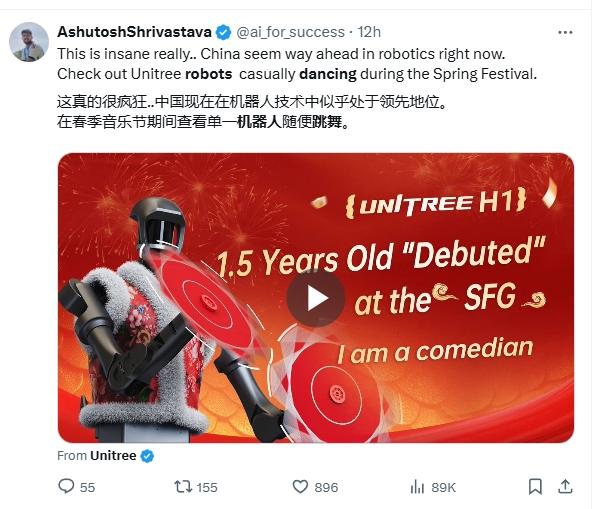Click the Chinese translated tweet text
Viewport: 608px width, 509px height.
[x=252, y=112]
